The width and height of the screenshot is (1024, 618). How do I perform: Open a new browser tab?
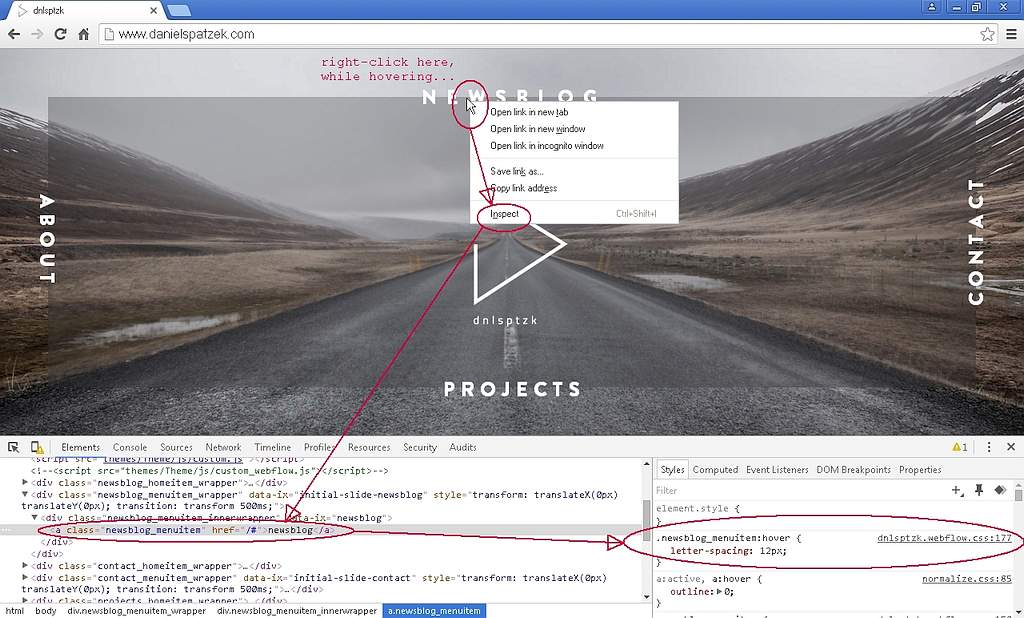coord(178,10)
